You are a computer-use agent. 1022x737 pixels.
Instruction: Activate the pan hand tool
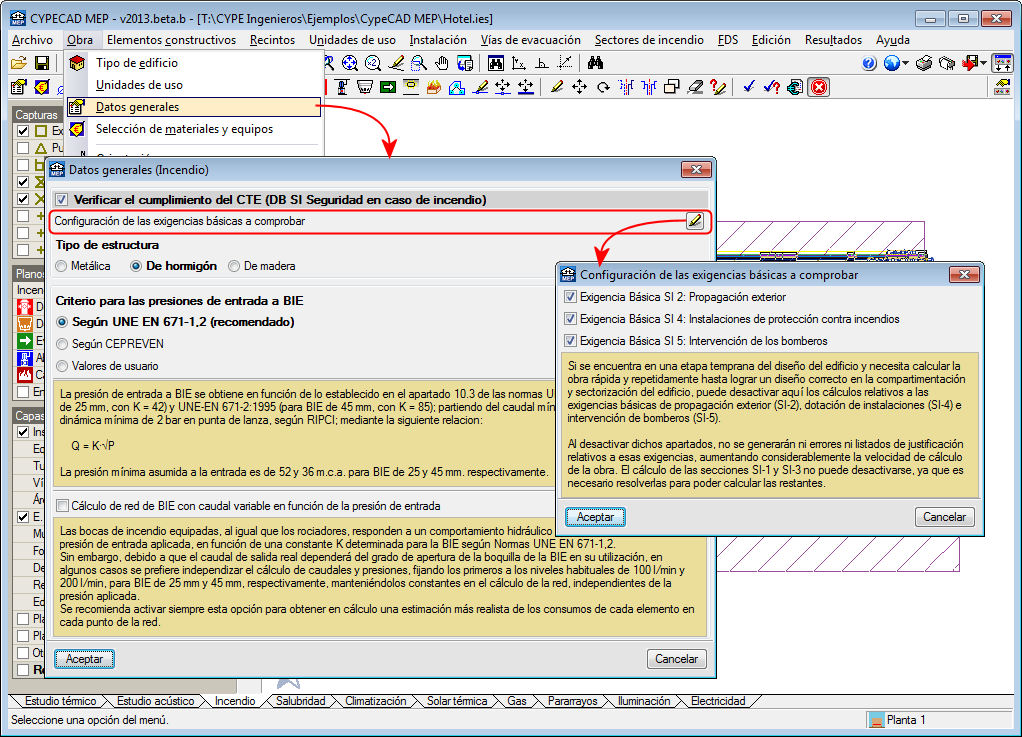coord(442,63)
